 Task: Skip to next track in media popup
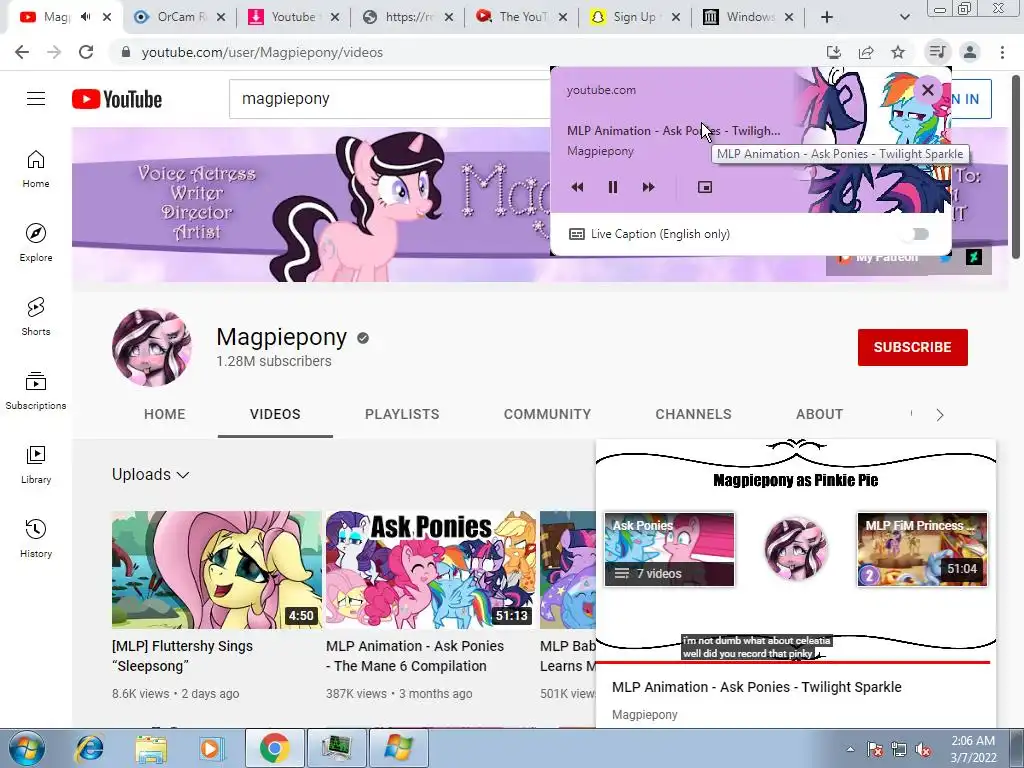[648, 187]
